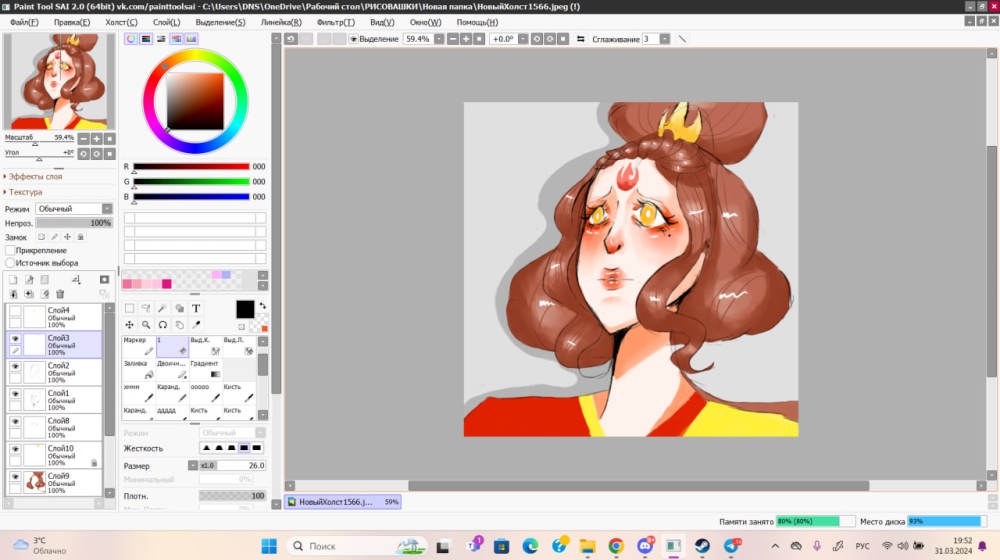Hide the Слой8 layer

[15, 421]
